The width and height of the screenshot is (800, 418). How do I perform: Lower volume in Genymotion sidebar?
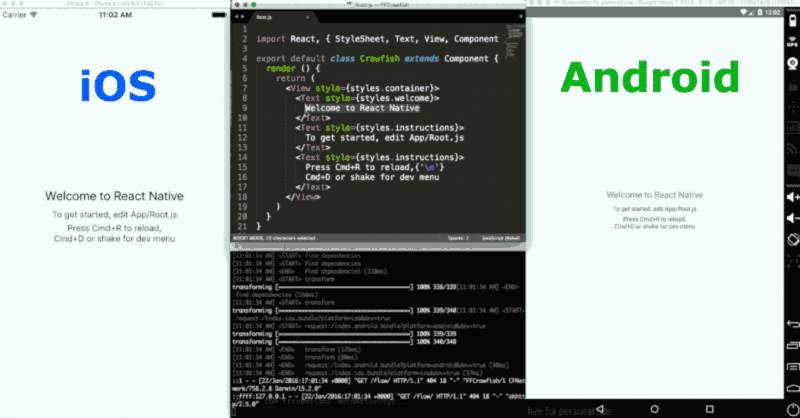[x=792, y=218]
